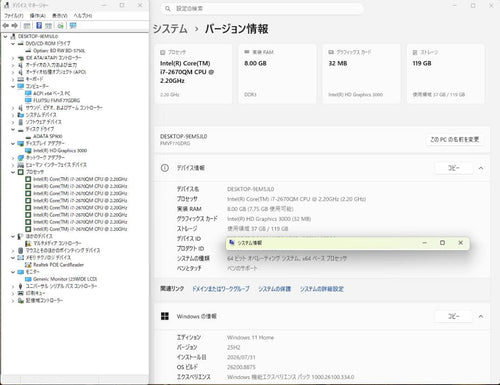The image size is (500, 385).
Task: Open the 表示(V) menu
Action: [x=60, y=16]
